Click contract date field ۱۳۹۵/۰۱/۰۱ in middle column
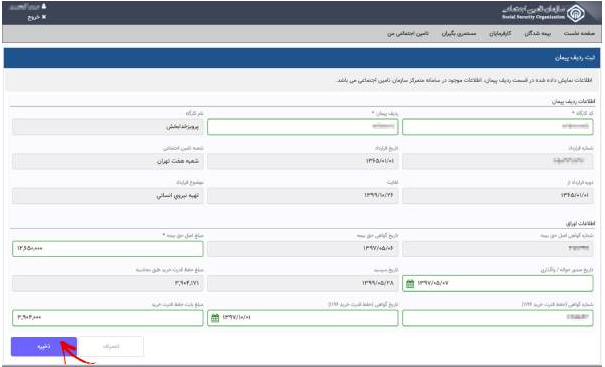Screen dimensions: 605x367 click(302, 161)
